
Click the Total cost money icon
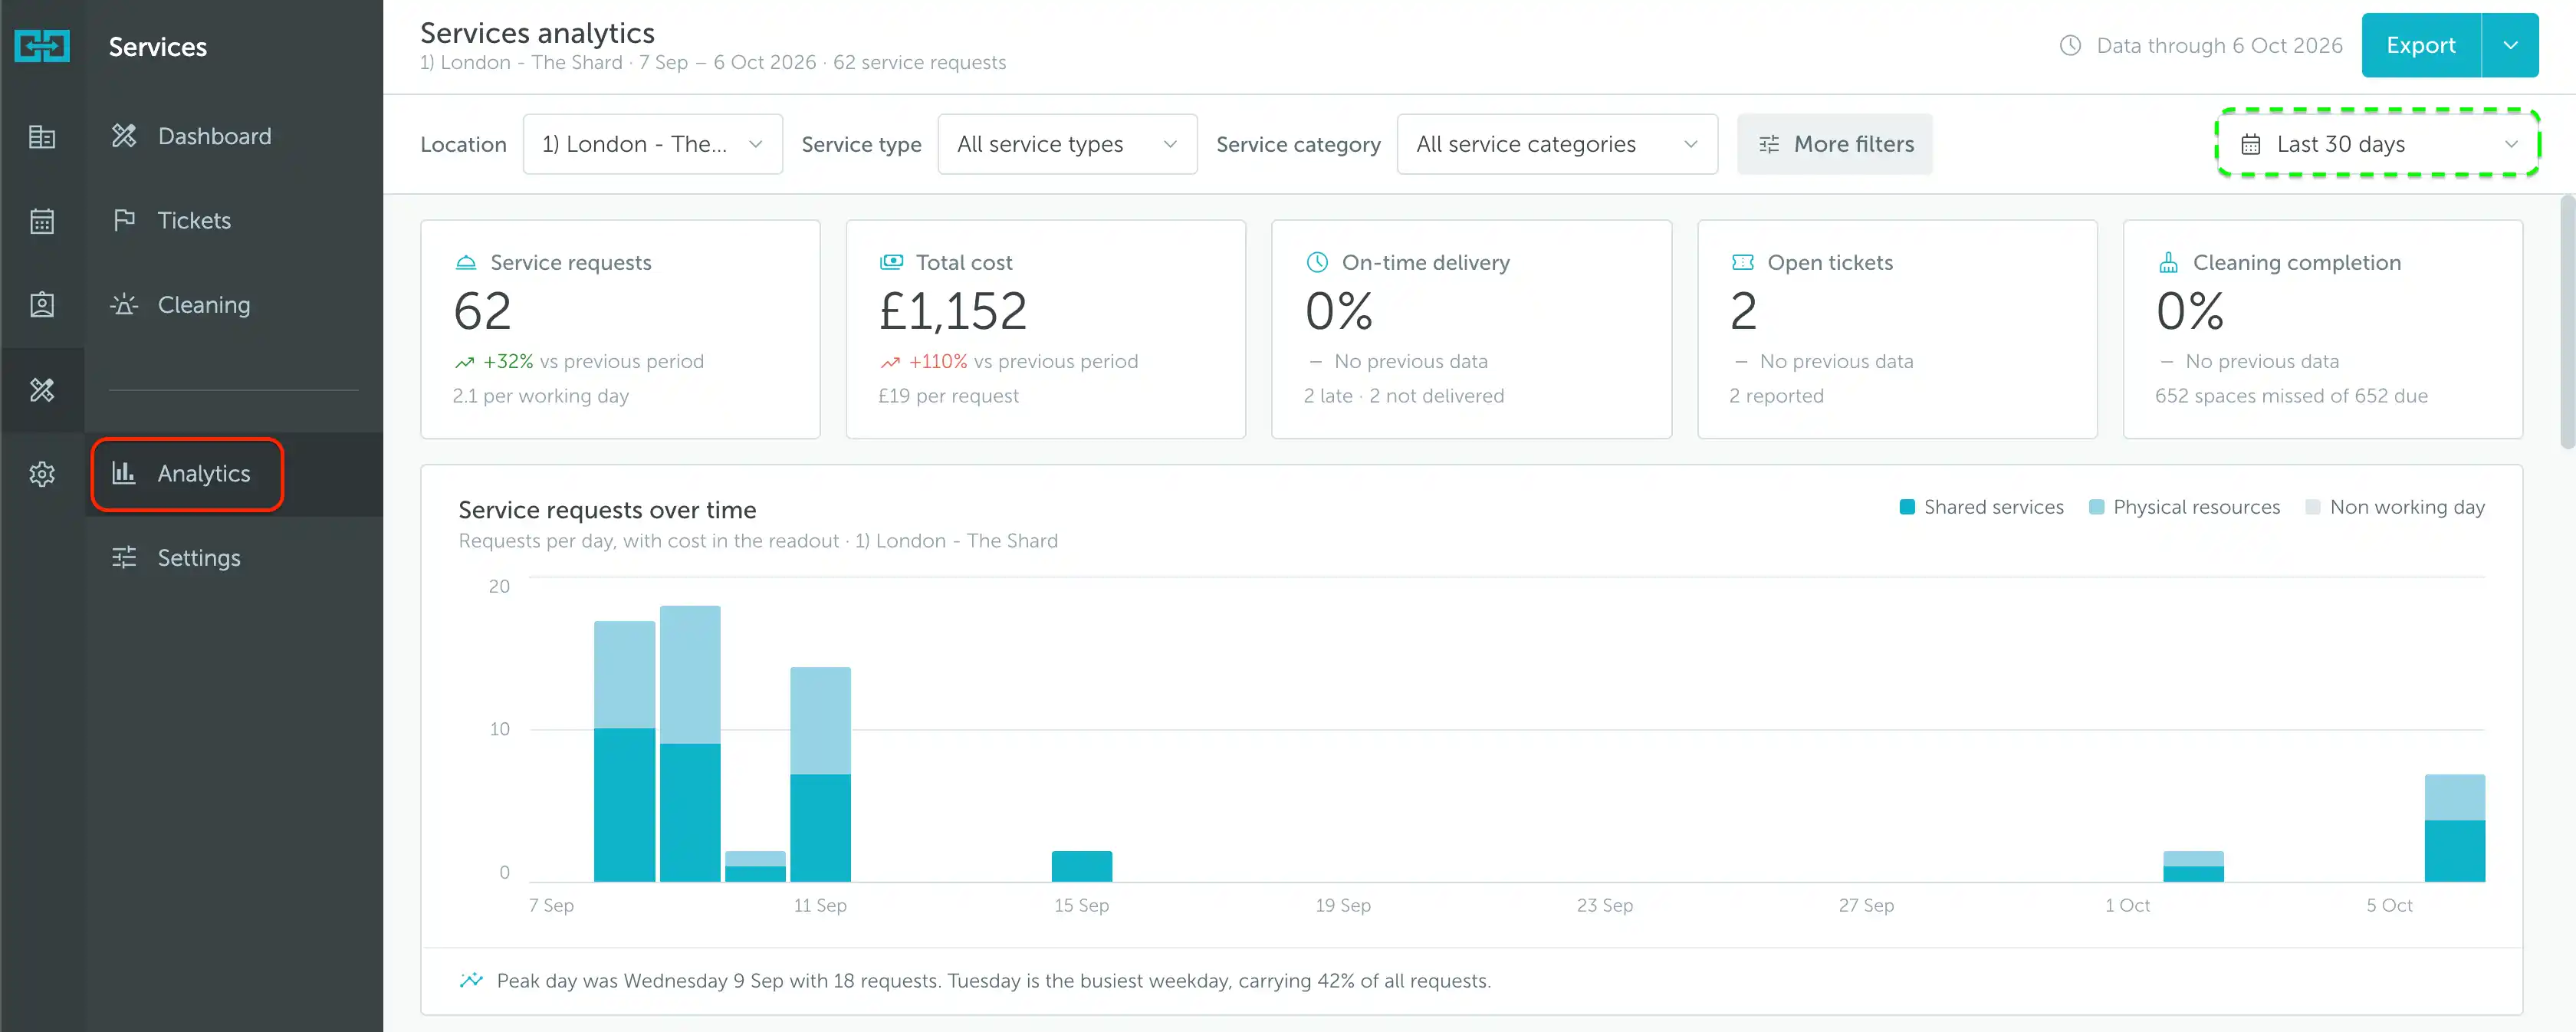(x=891, y=262)
